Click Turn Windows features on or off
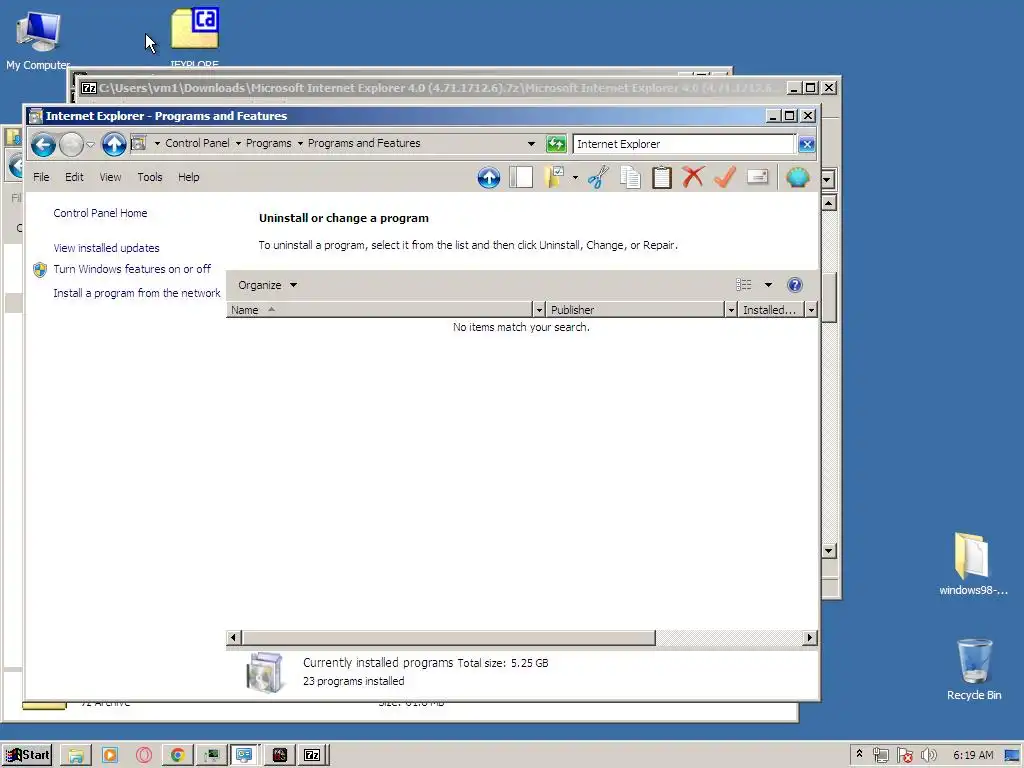This screenshot has height=768, width=1024. tap(132, 269)
